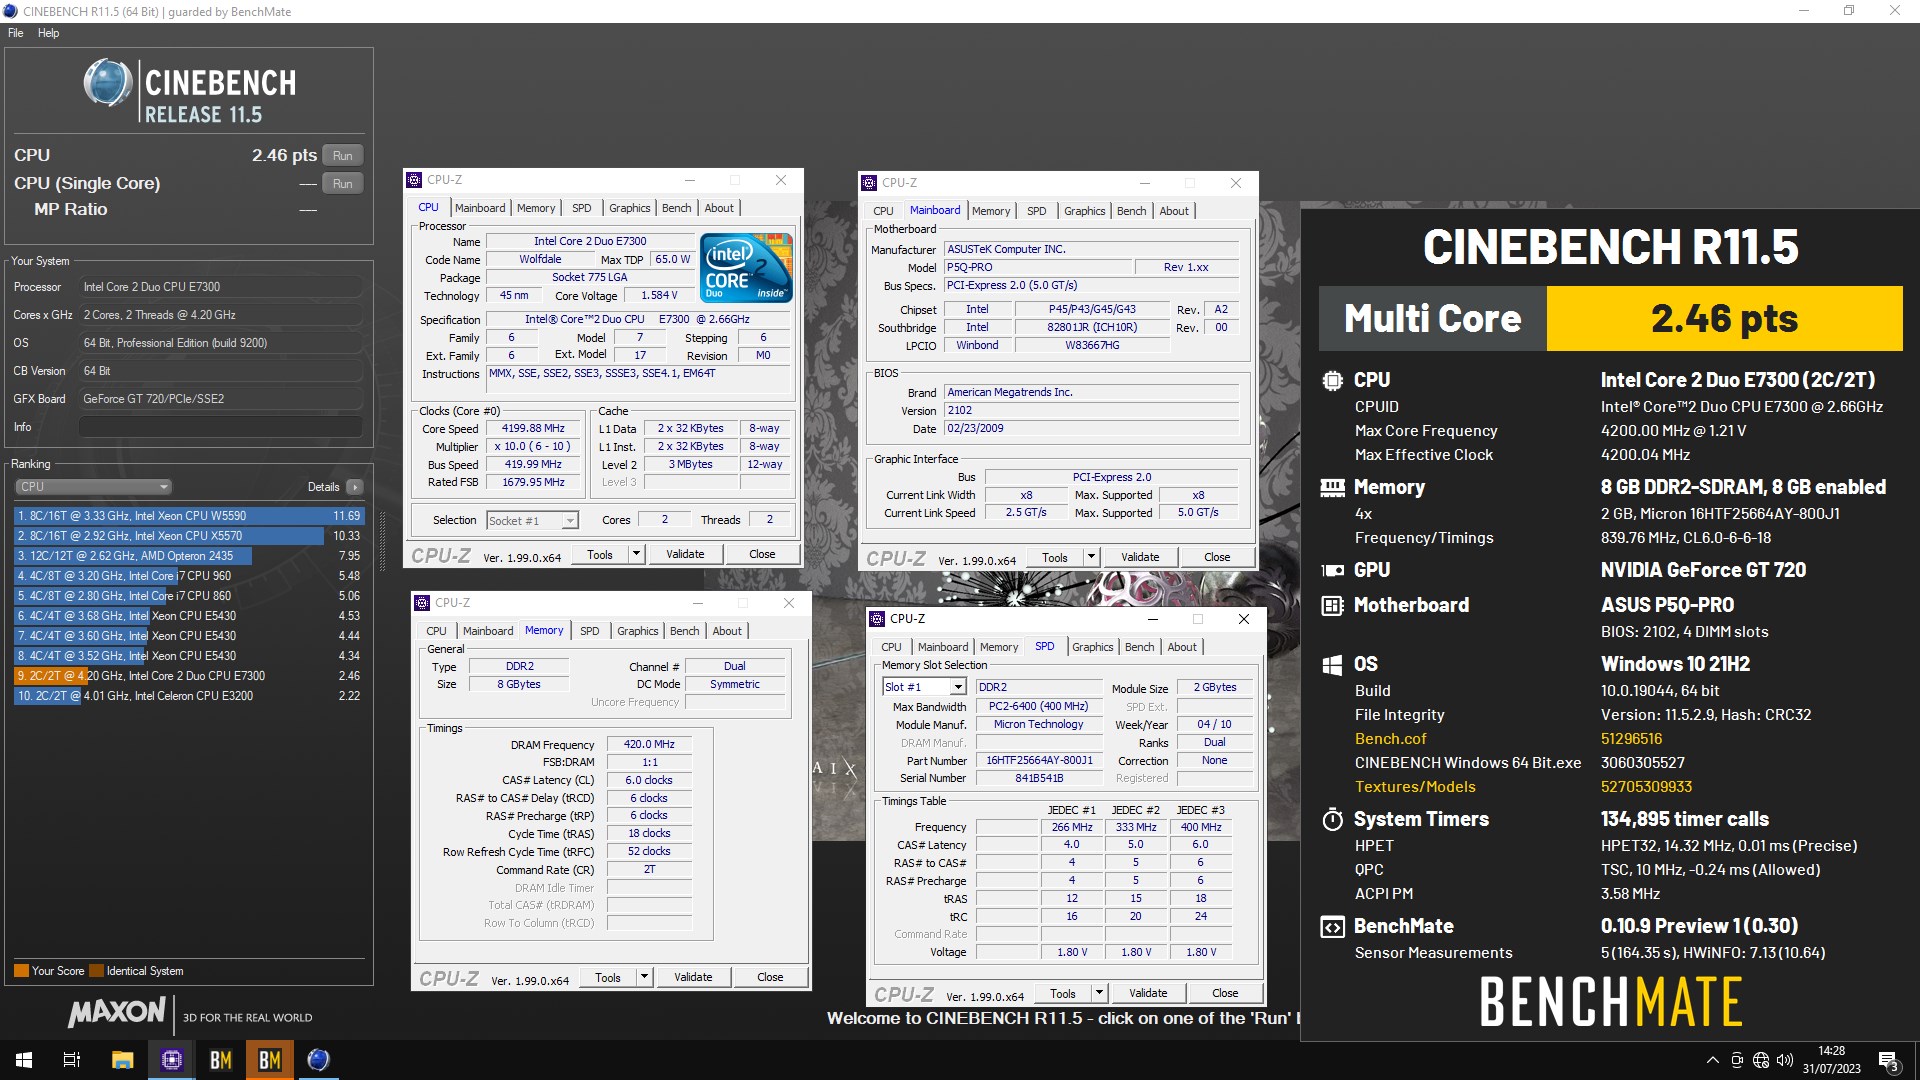Click Motherboard icon in BenchMate panel
The height and width of the screenshot is (1080, 1920).
click(x=1332, y=605)
